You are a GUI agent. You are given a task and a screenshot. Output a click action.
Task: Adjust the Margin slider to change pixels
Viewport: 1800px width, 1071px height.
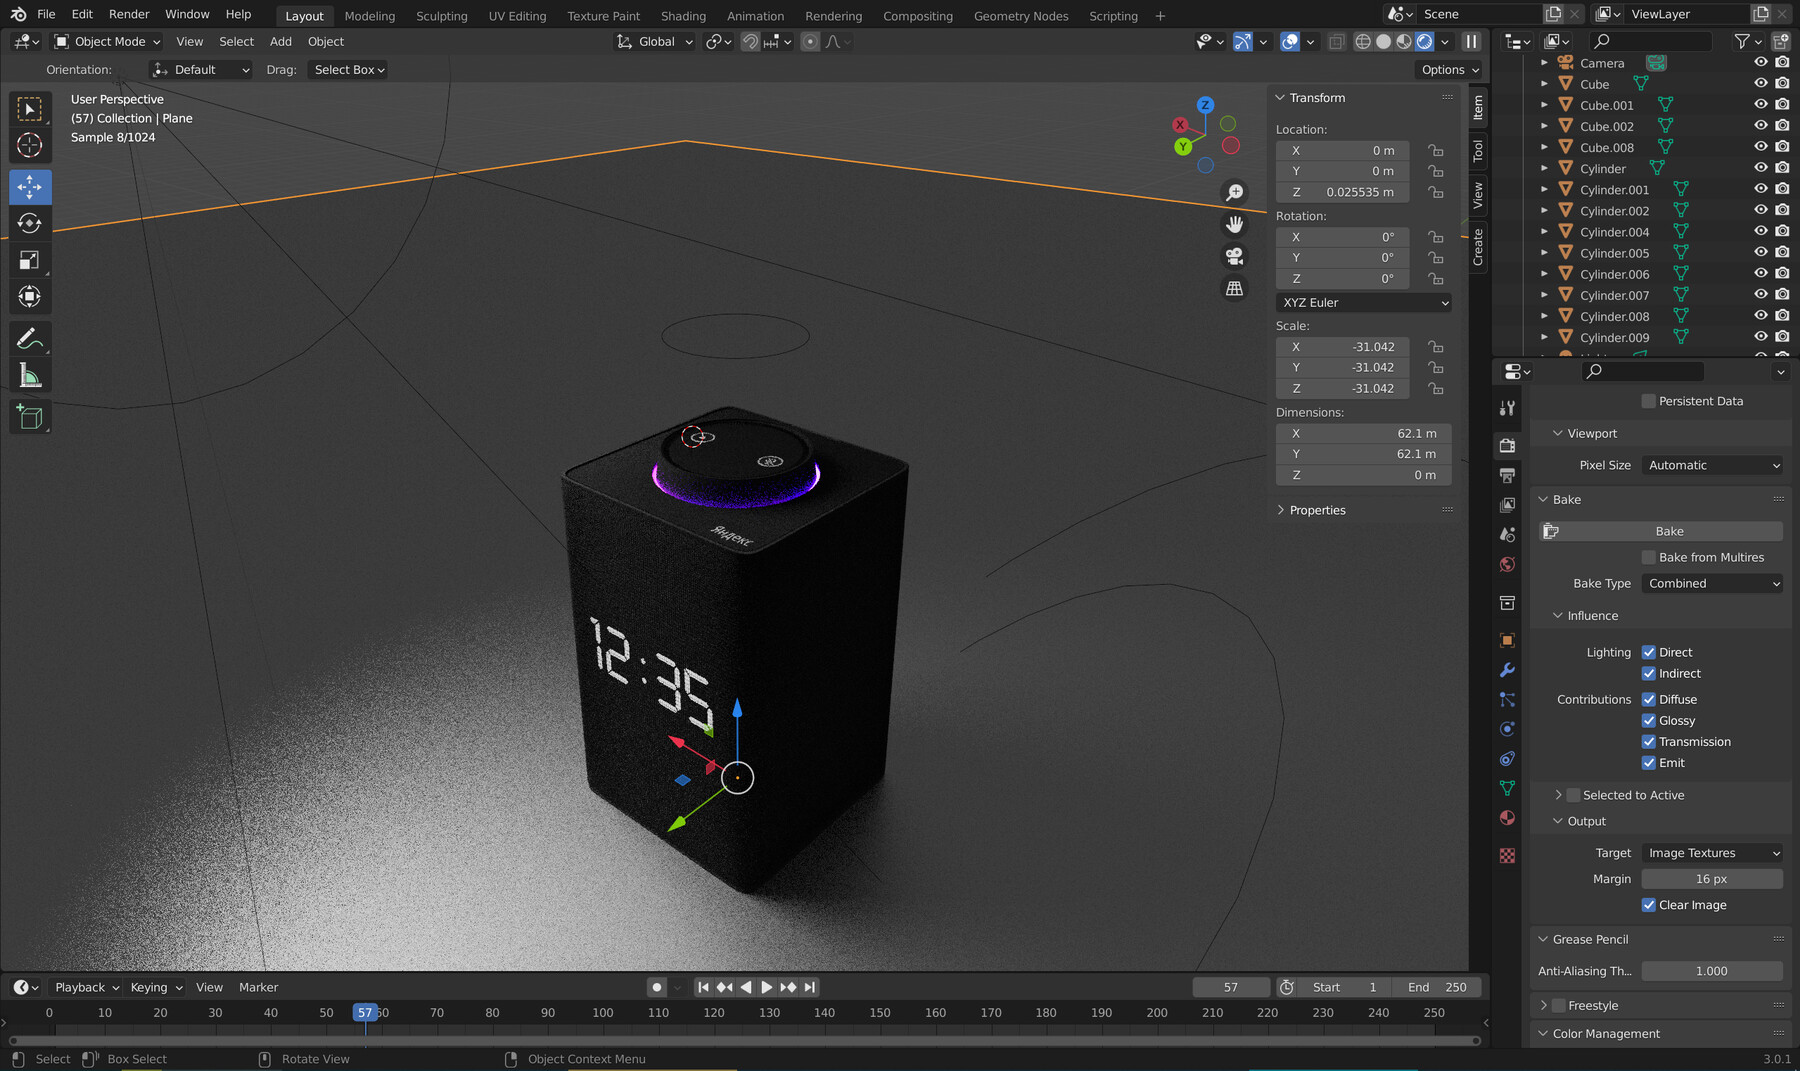(1712, 878)
